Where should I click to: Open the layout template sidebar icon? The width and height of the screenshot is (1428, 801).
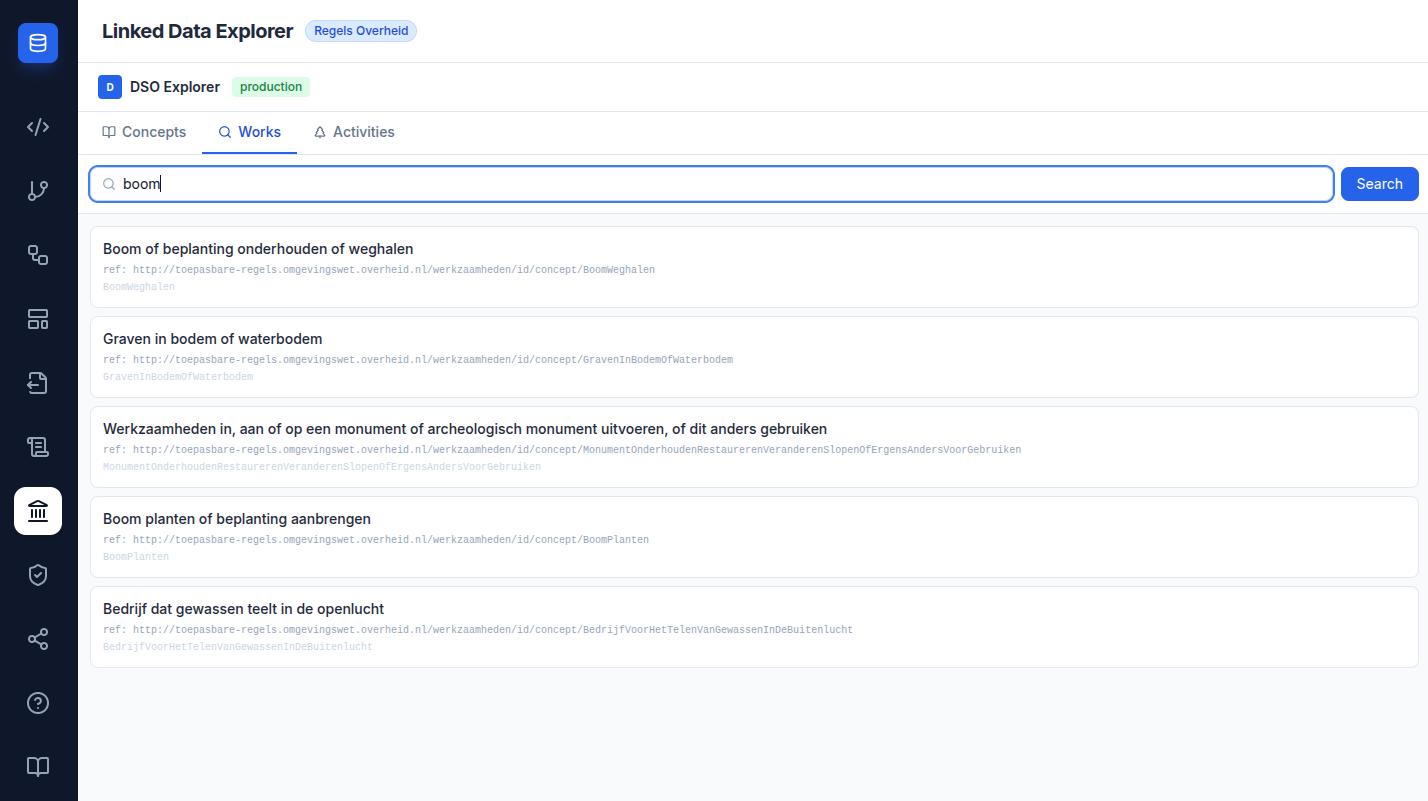coord(38,319)
